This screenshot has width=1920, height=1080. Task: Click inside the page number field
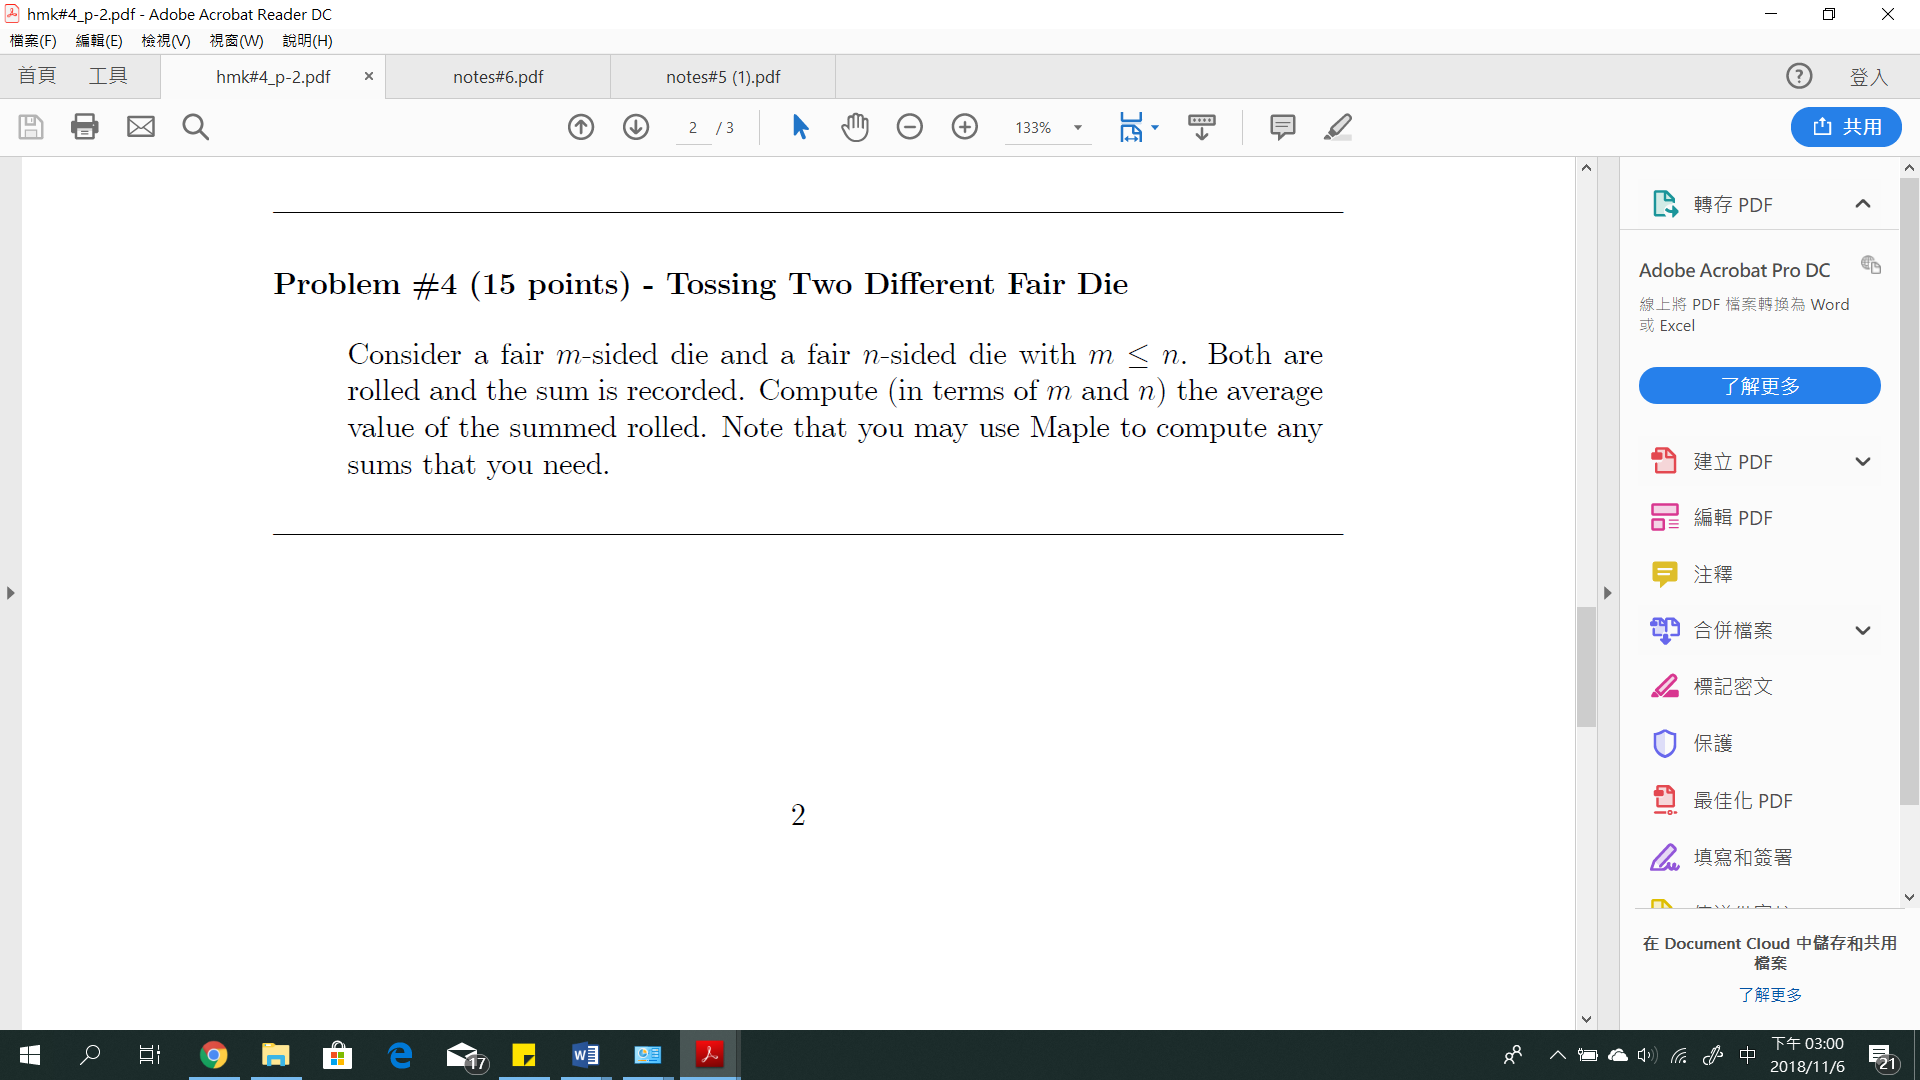tap(694, 128)
